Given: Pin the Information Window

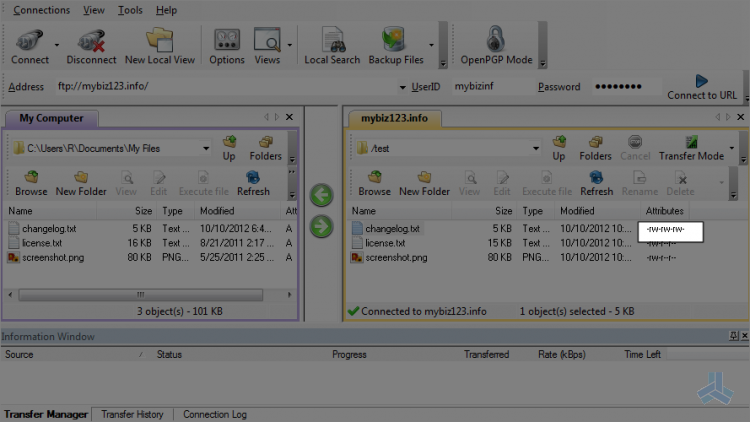Looking at the screenshot, I should (734, 336).
